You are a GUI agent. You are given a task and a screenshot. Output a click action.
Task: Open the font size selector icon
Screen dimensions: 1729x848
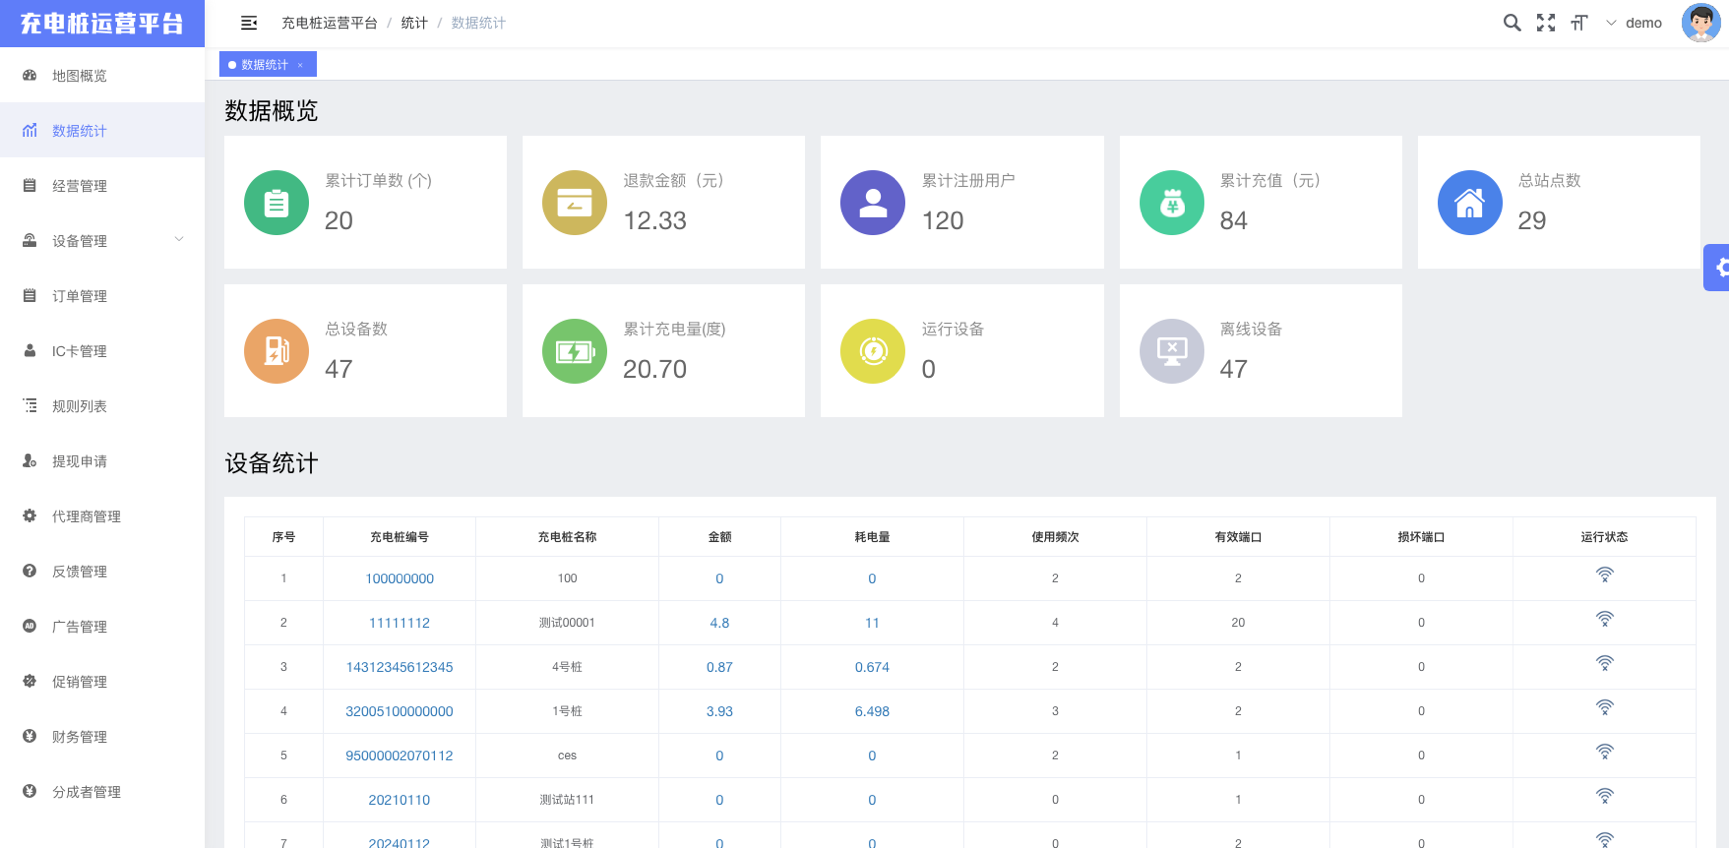(1579, 23)
